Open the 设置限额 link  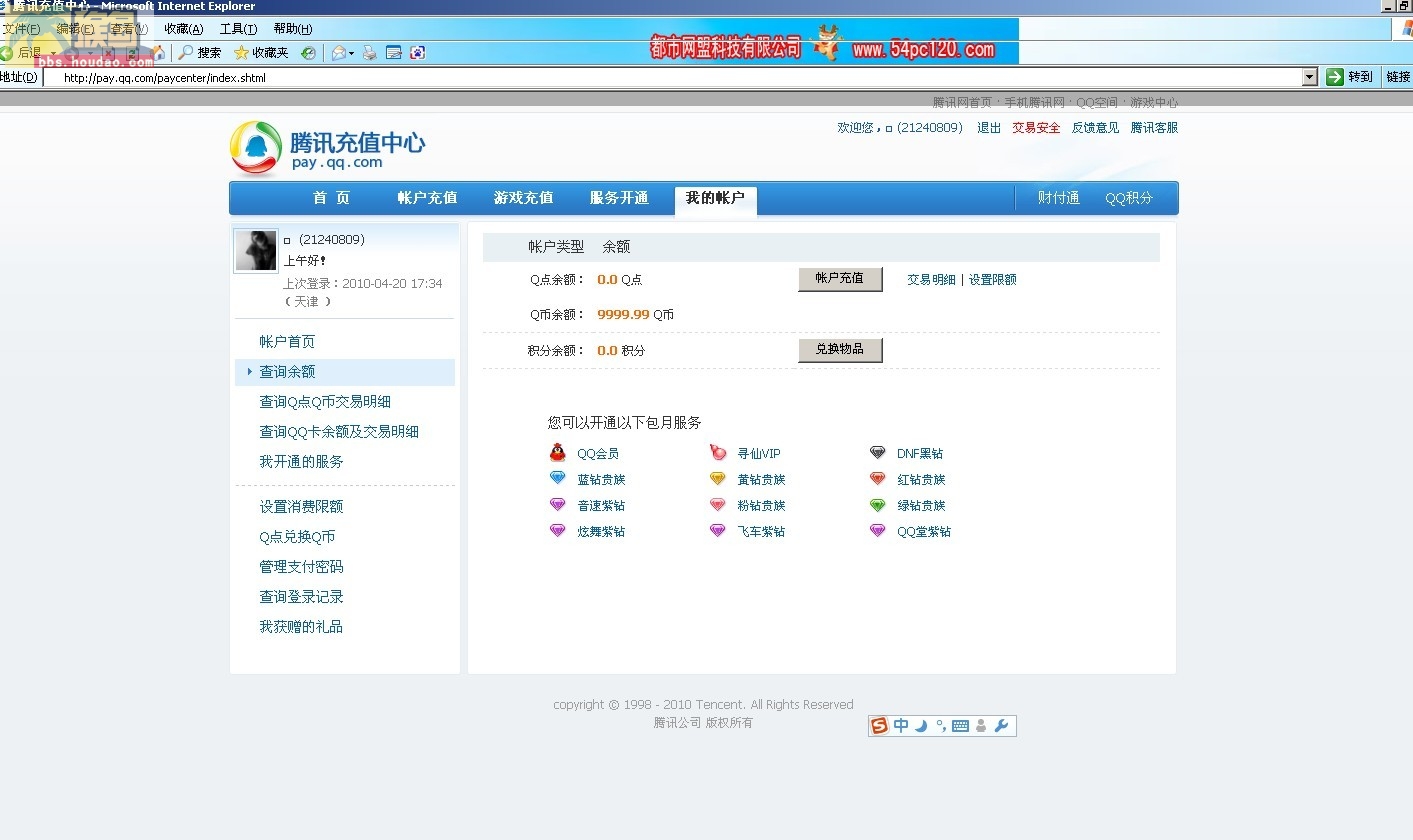pos(993,280)
